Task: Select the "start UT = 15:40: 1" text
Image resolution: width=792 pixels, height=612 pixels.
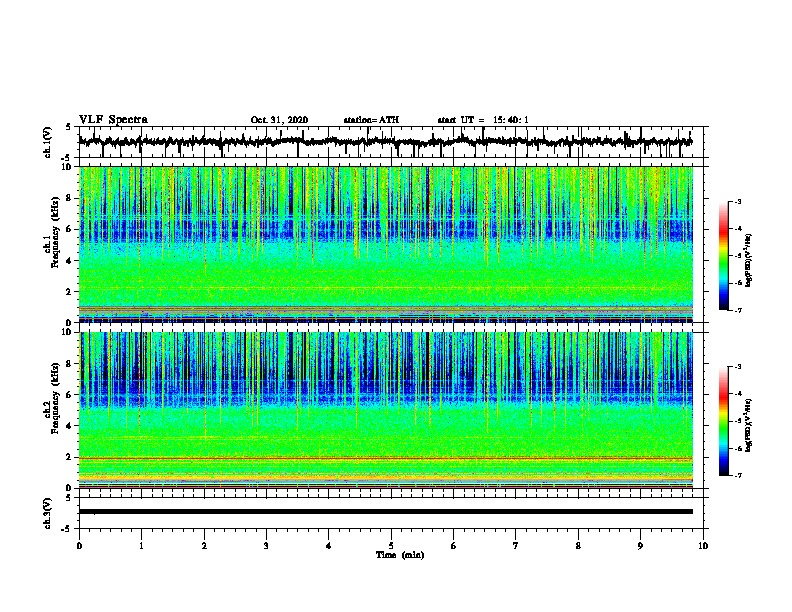Action: [483, 120]
